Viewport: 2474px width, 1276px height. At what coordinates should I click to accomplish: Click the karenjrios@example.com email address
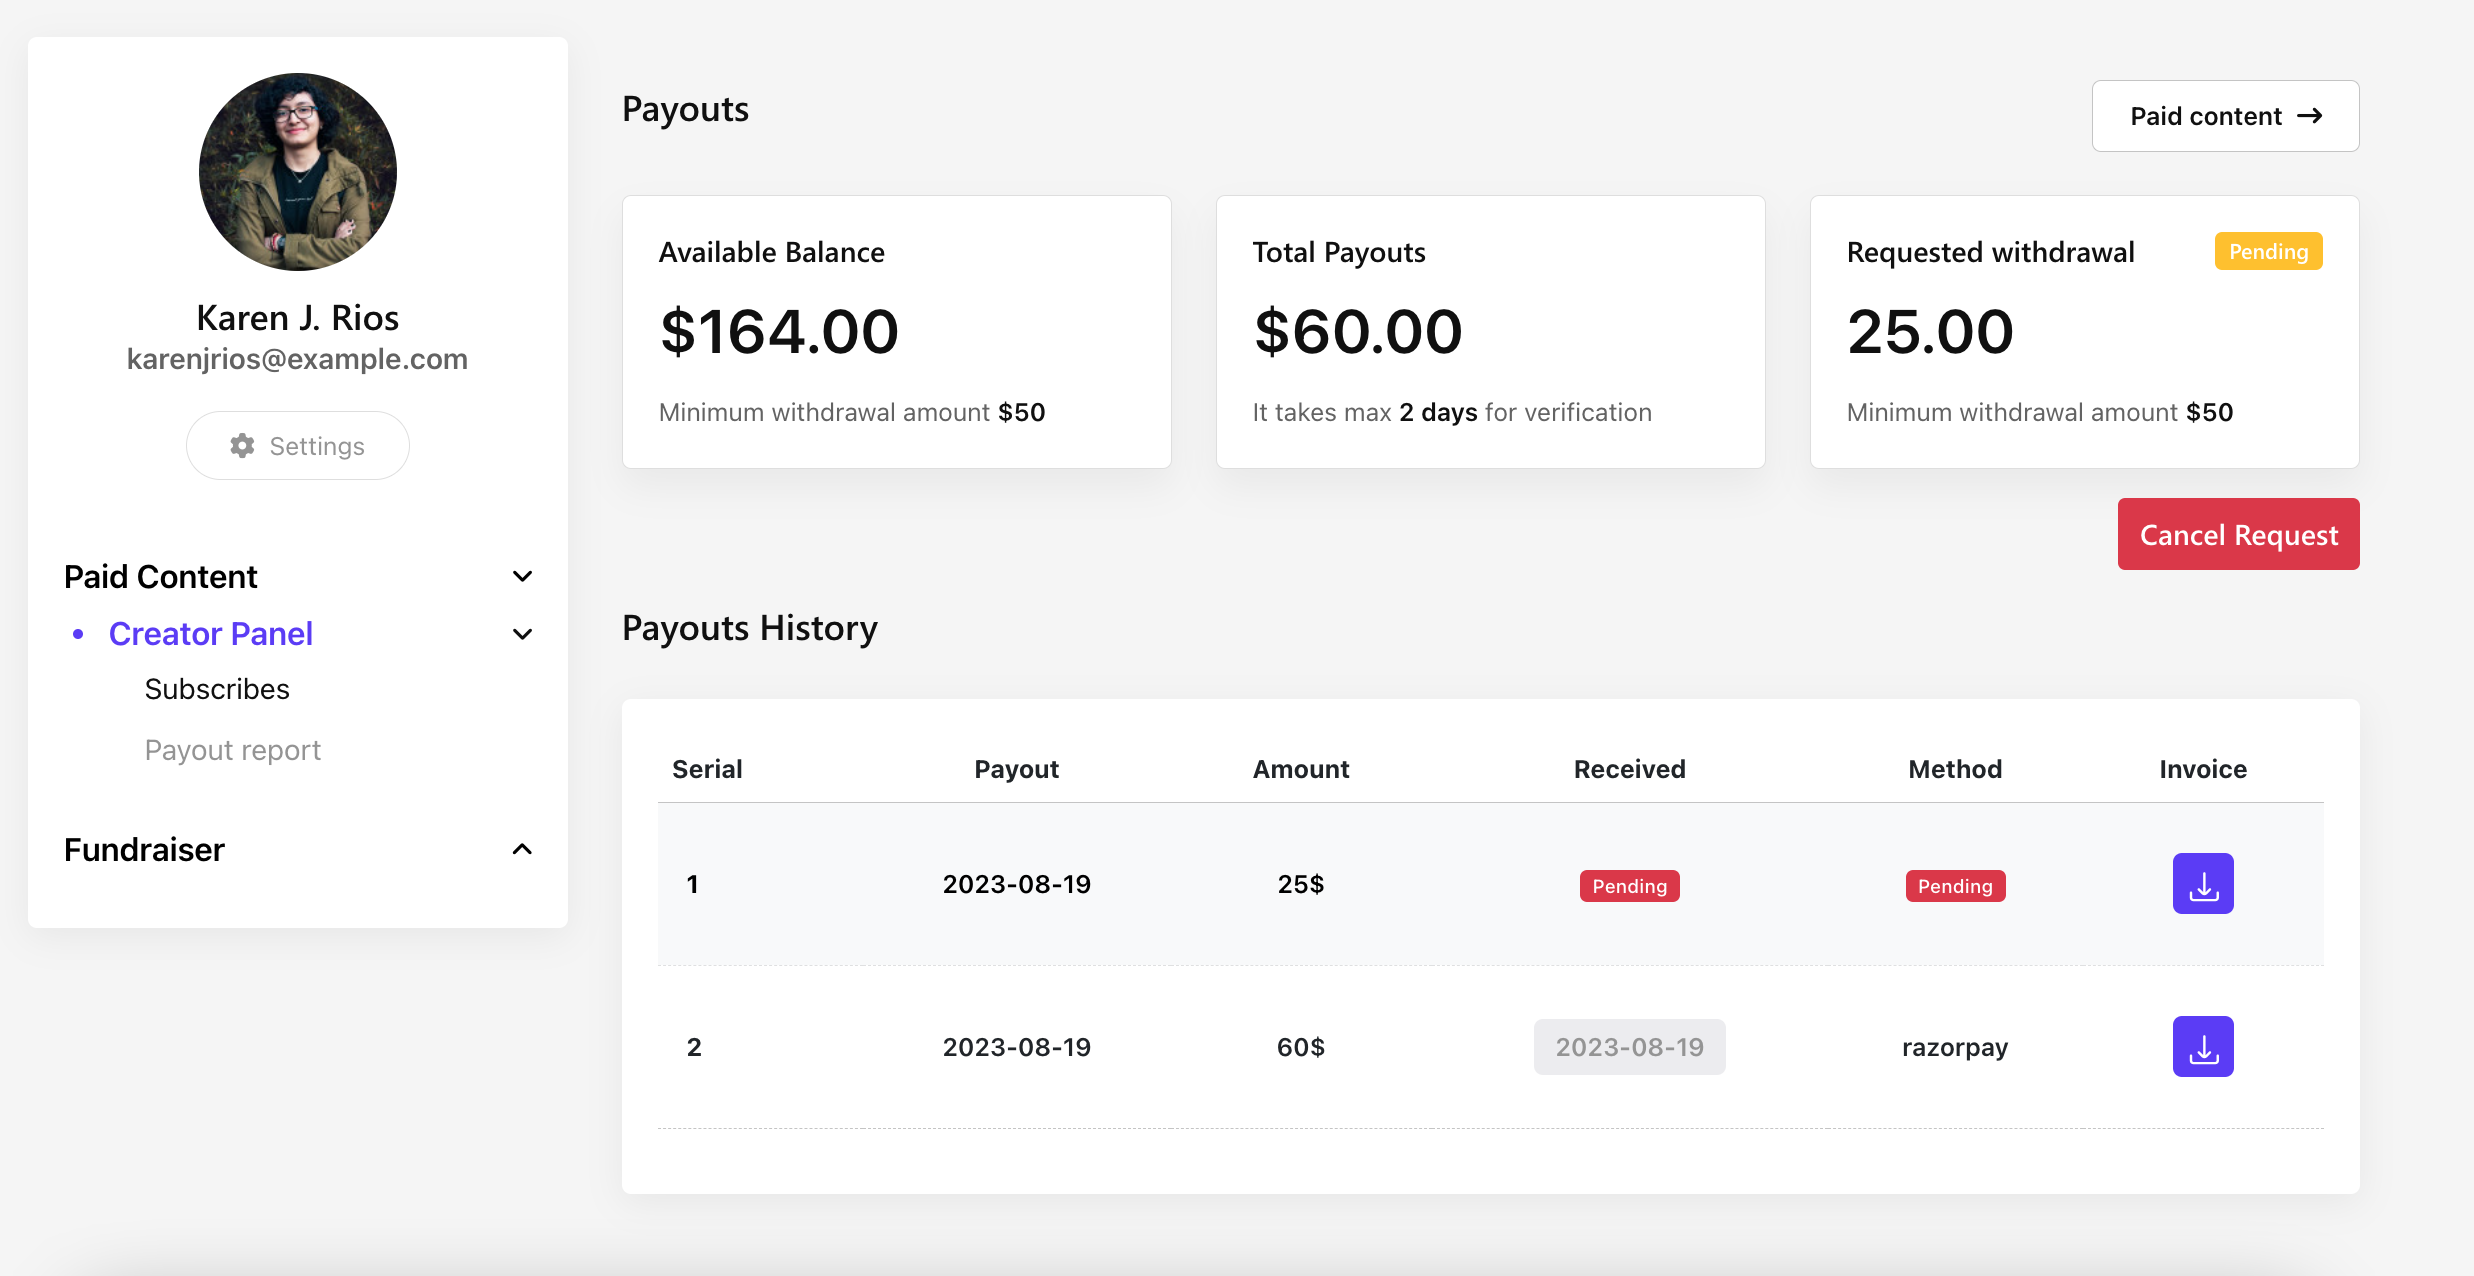pyautogui.click(x=297, y=359)
